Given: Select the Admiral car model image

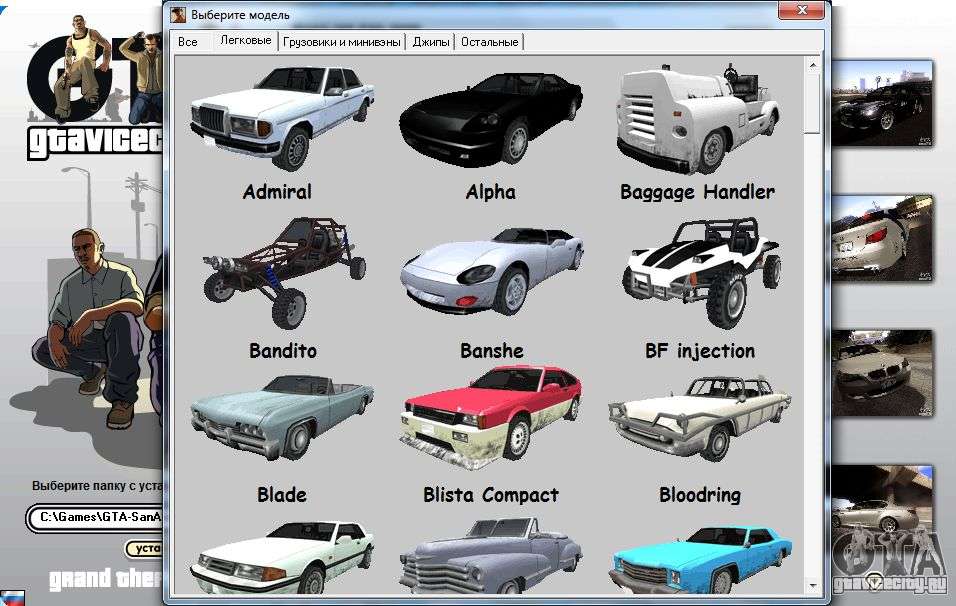Looking at the screenshot, I should 282,118.
